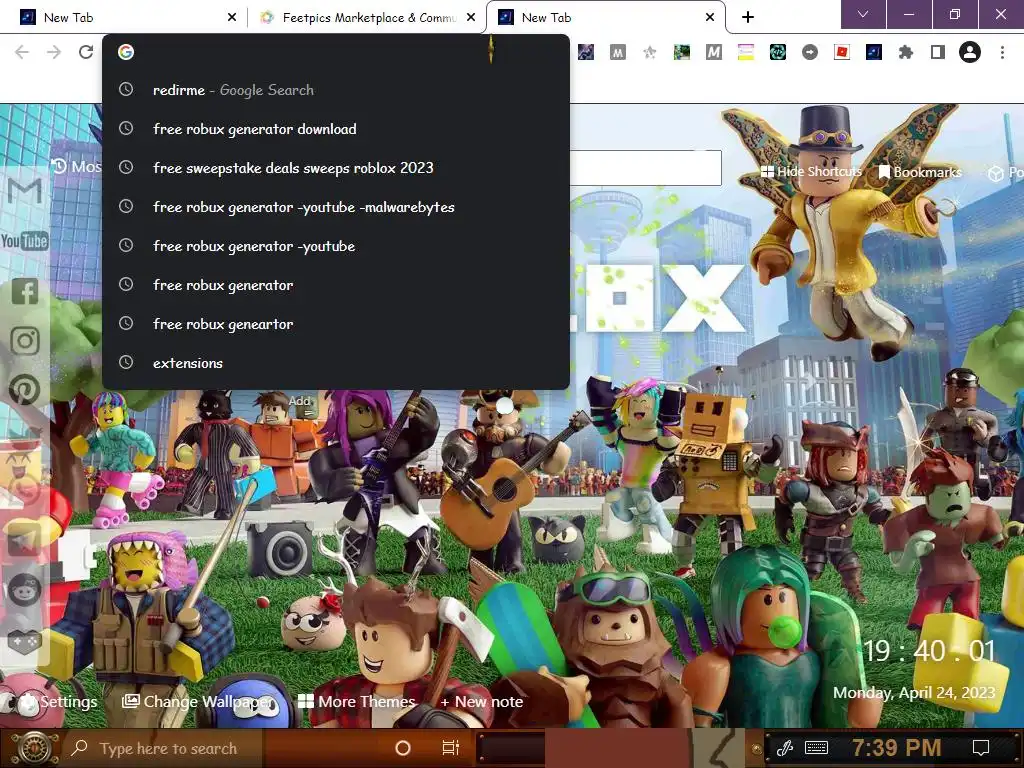Open the Action Center notifications icon
This screenshot has width=1024, height=768.
[980, 748]
